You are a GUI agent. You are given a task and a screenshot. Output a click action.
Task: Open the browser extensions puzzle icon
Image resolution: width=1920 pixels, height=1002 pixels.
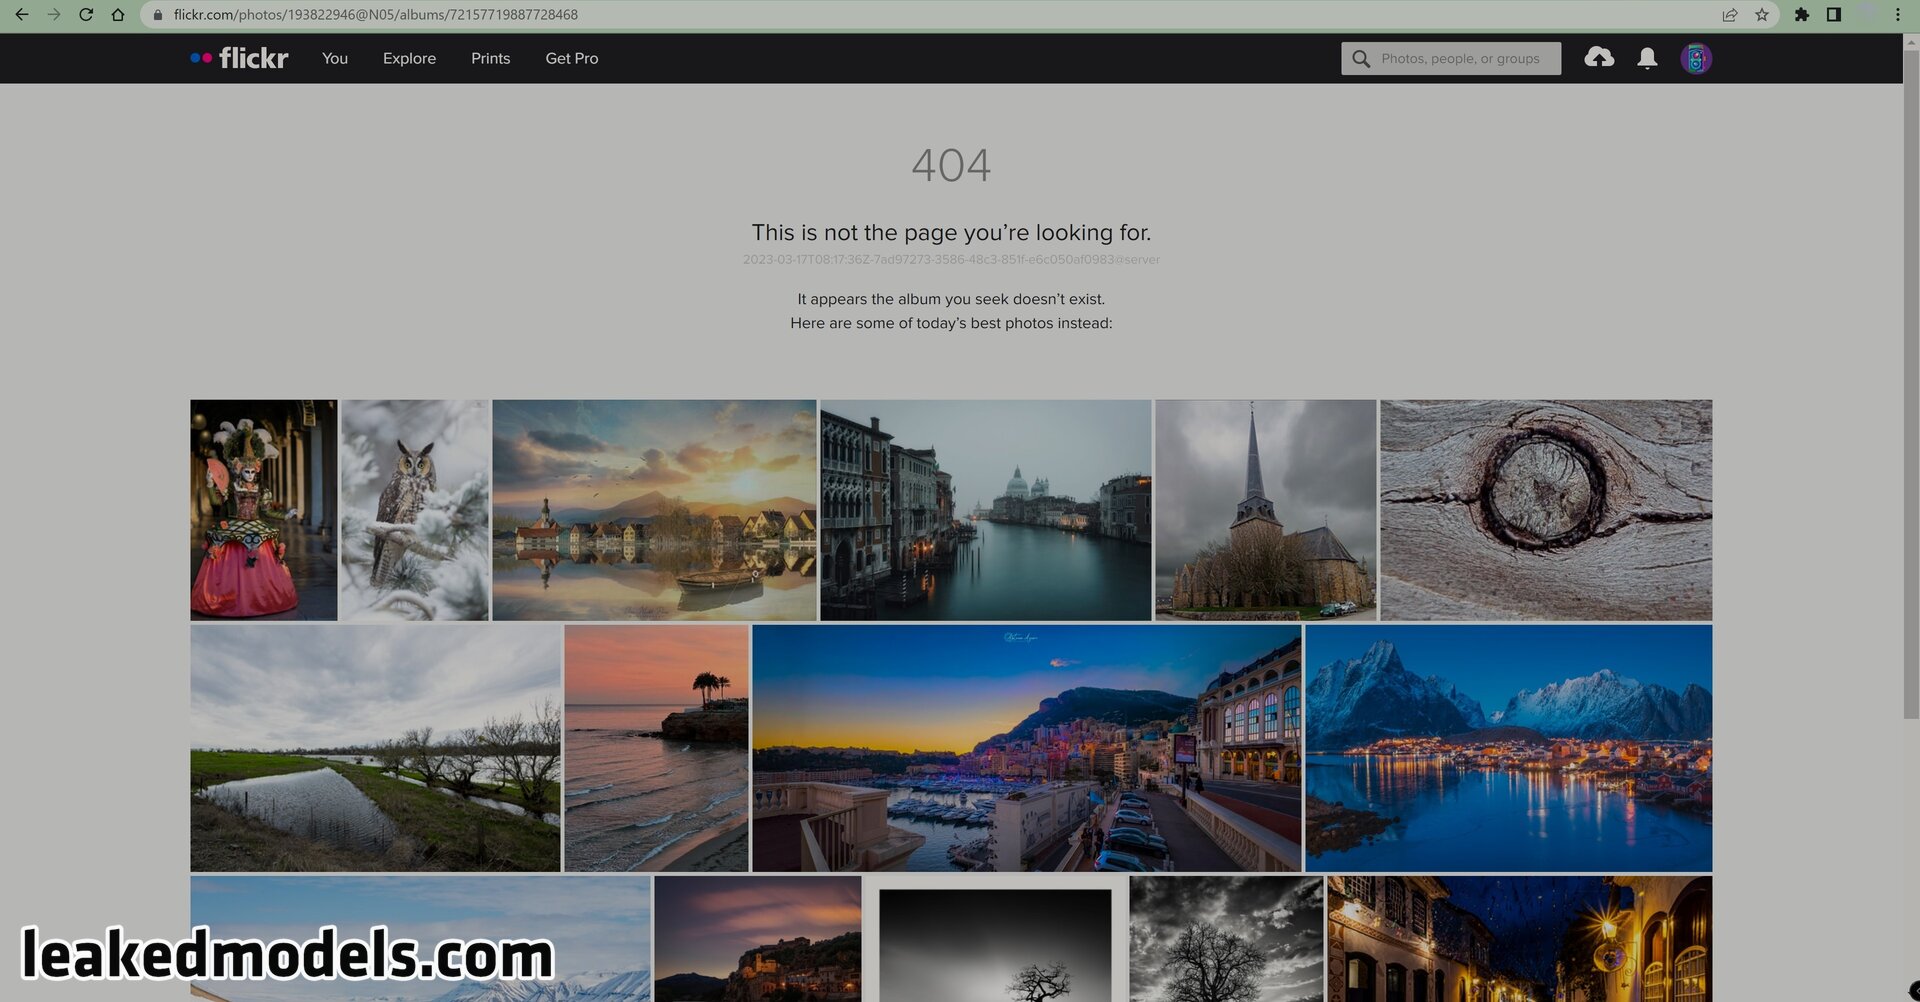(x=1801, y=15)
